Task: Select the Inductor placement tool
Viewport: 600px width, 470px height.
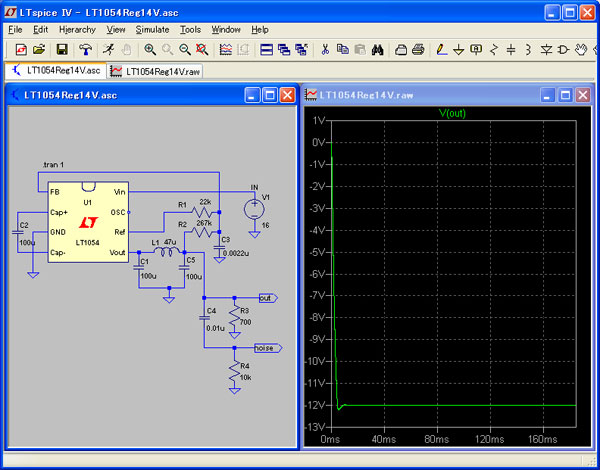Action: point(528,49)
